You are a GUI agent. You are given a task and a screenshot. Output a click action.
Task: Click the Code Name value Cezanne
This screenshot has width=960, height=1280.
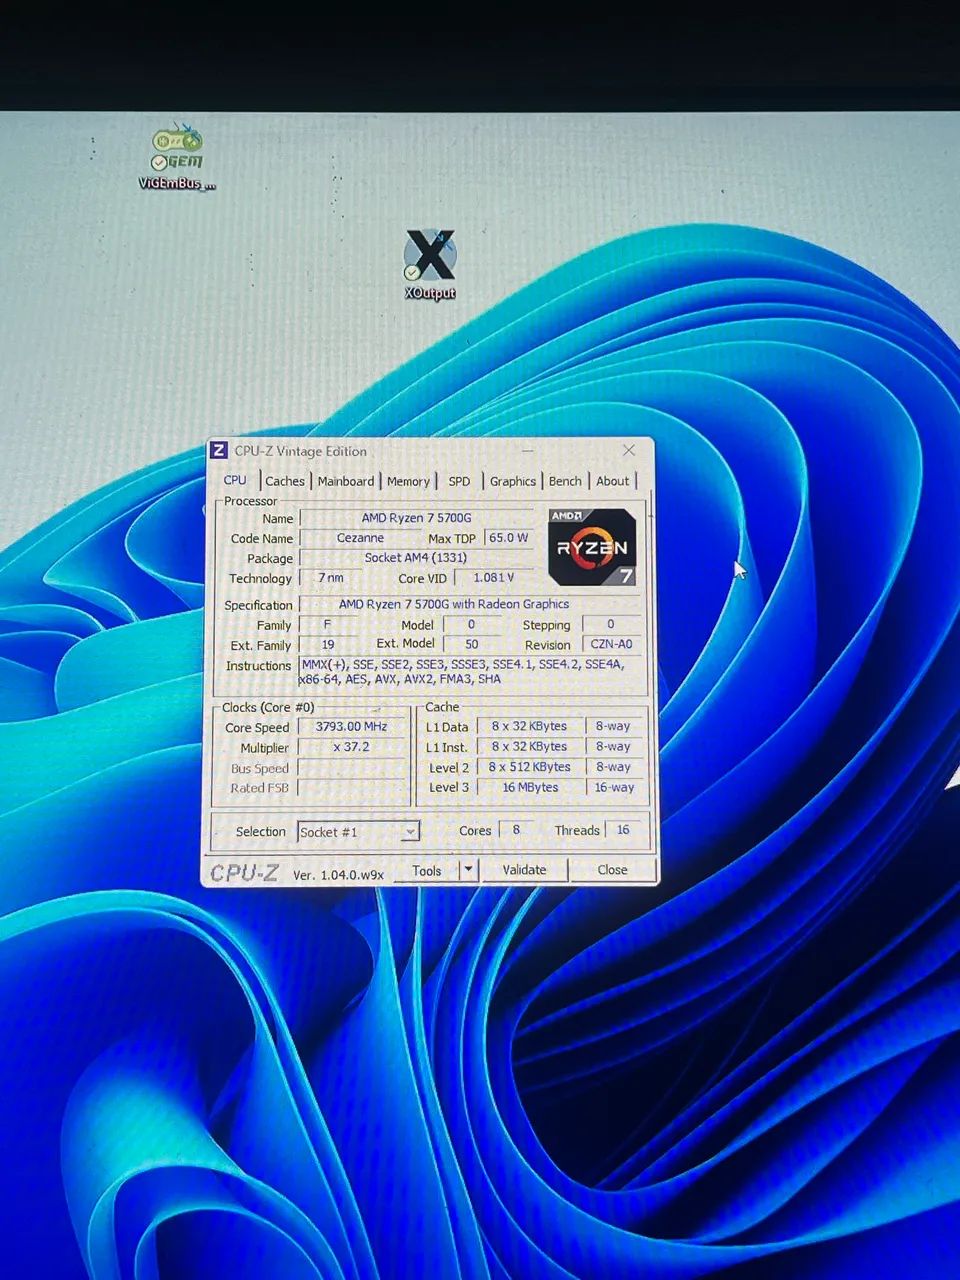click(x=360, y=538)
